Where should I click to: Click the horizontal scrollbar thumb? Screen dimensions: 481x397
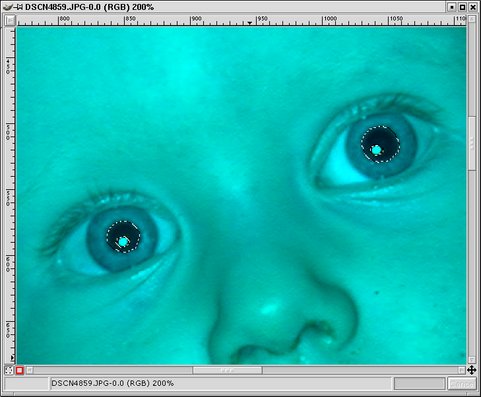pos(228,370)
